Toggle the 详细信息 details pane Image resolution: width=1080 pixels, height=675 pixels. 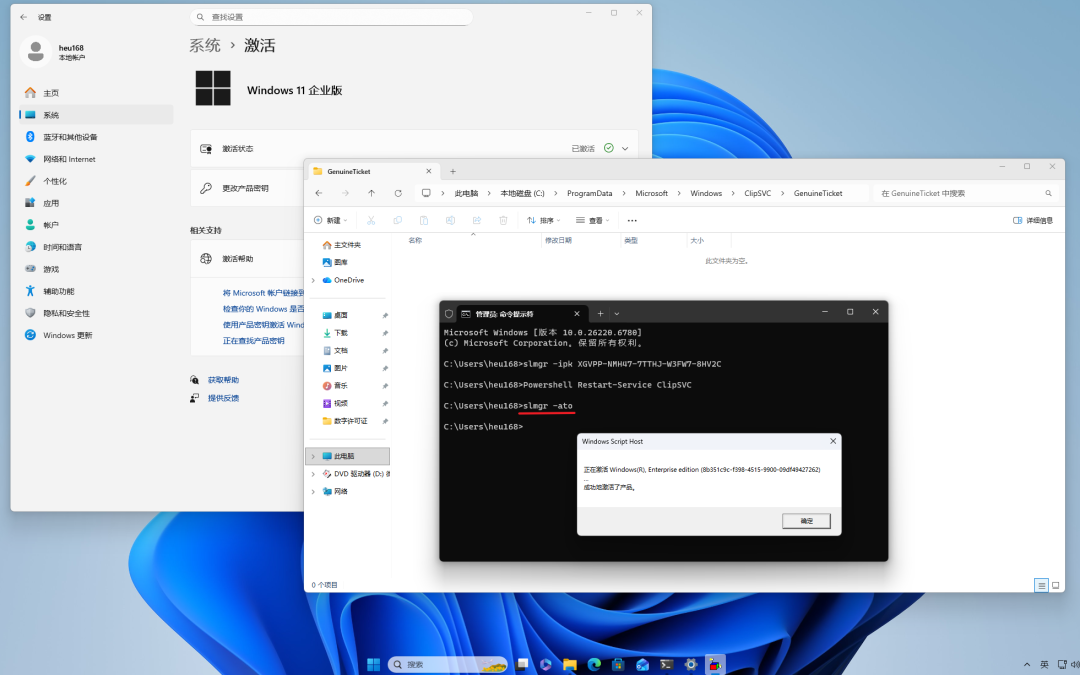(x=1030, y=221)
